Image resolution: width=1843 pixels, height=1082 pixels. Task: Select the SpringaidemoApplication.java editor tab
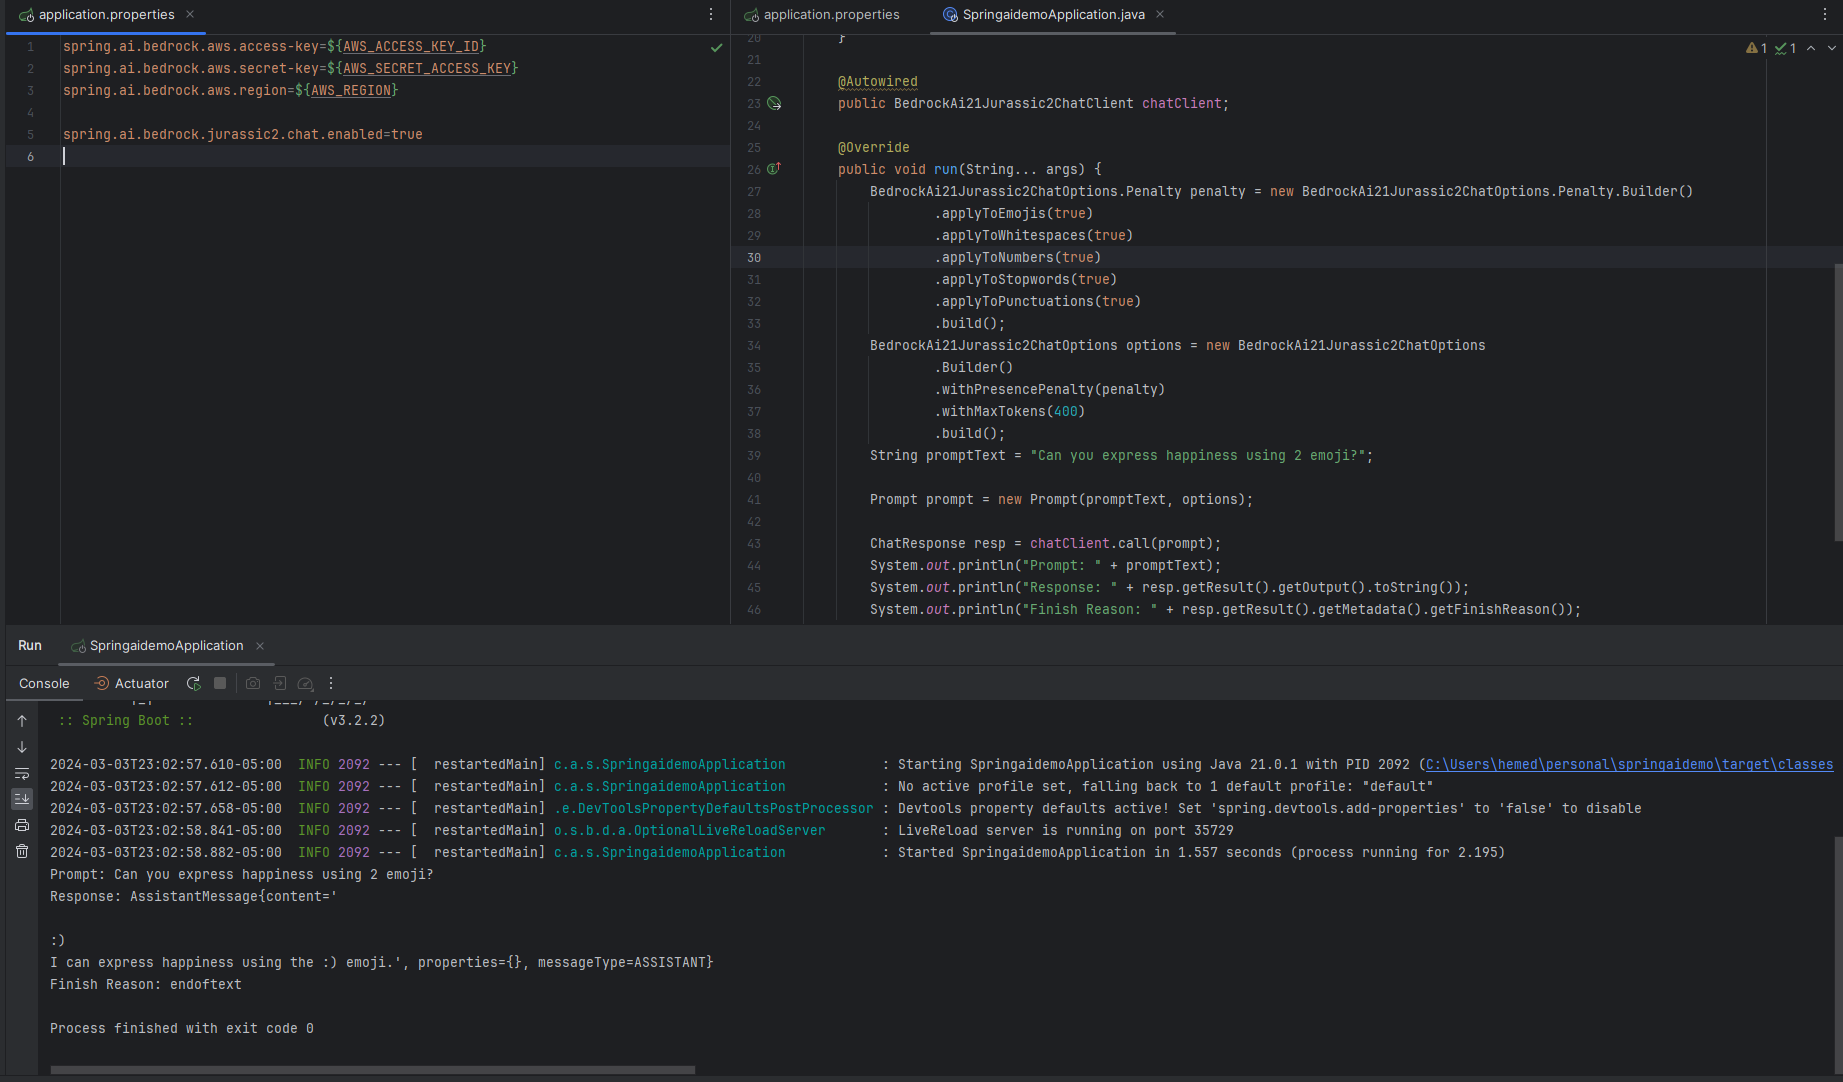[1043, 14]
